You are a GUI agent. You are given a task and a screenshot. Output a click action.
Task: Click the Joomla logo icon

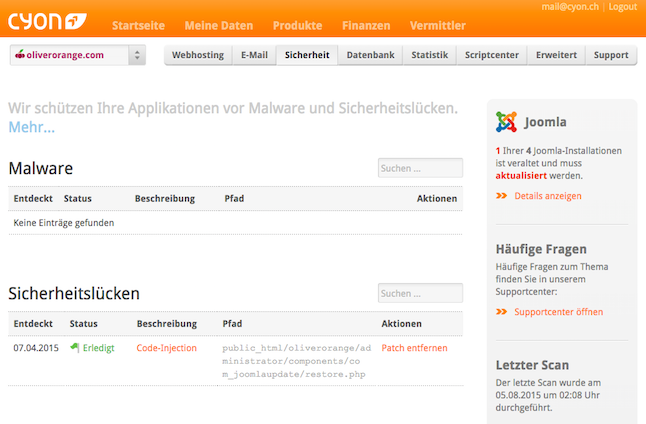[x=506, y=122]
